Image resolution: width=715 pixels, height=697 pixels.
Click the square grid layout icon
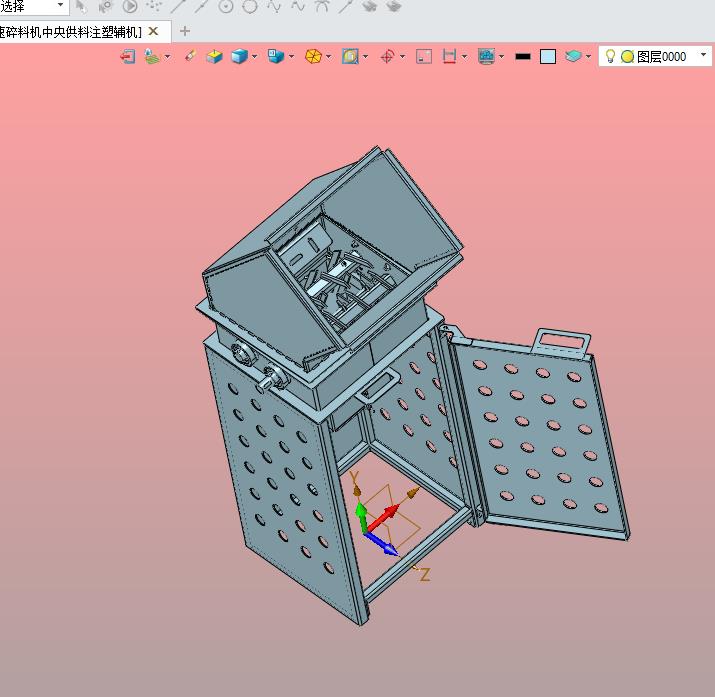[x=424, y=57]
